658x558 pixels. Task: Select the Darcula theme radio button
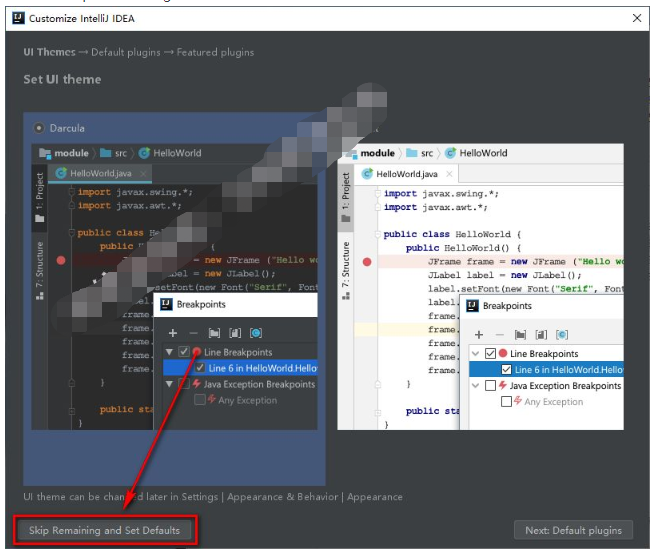(x=39, y=128)
